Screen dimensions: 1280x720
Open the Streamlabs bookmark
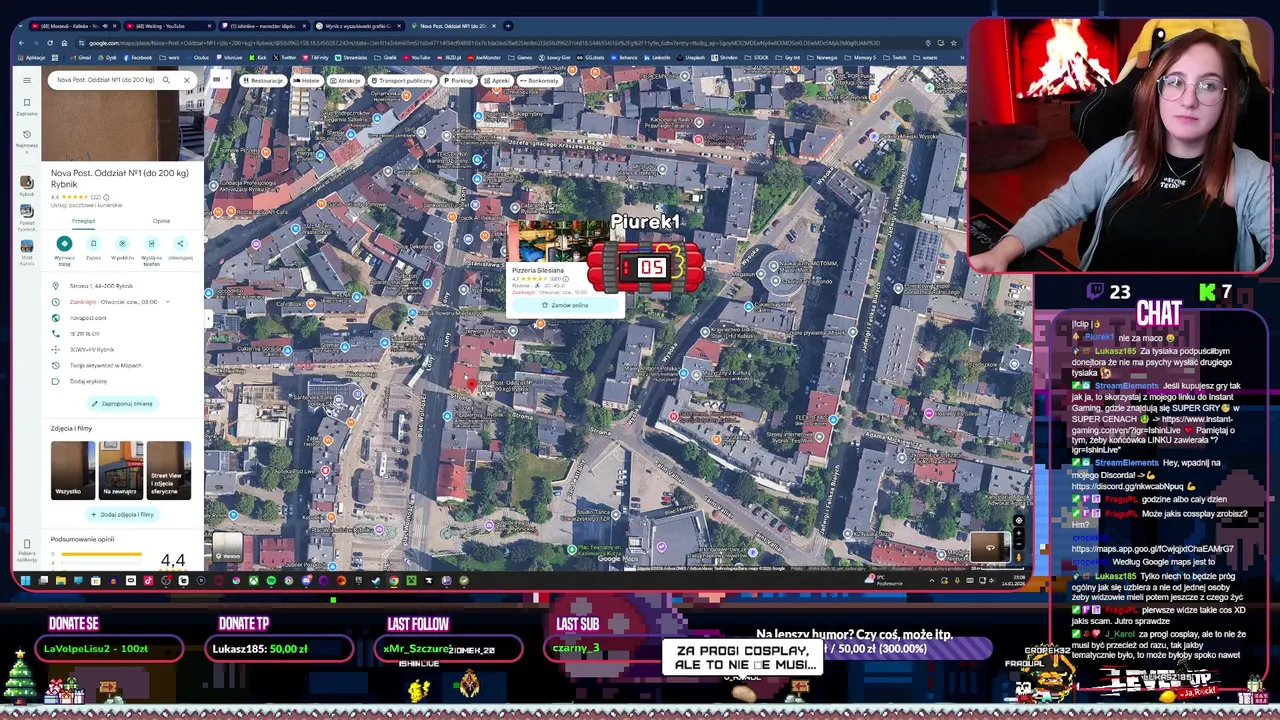point(353,57)
